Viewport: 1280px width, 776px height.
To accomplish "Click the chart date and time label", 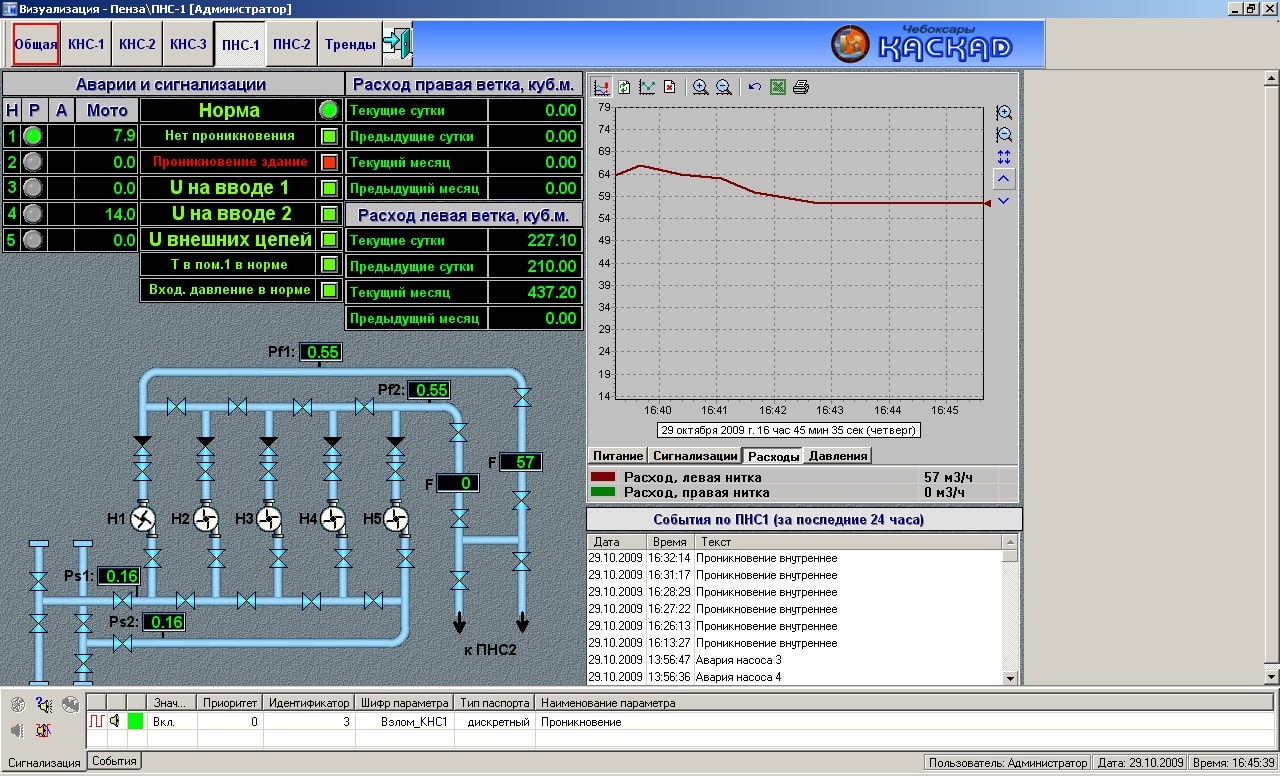I will (x=789, y=430).
